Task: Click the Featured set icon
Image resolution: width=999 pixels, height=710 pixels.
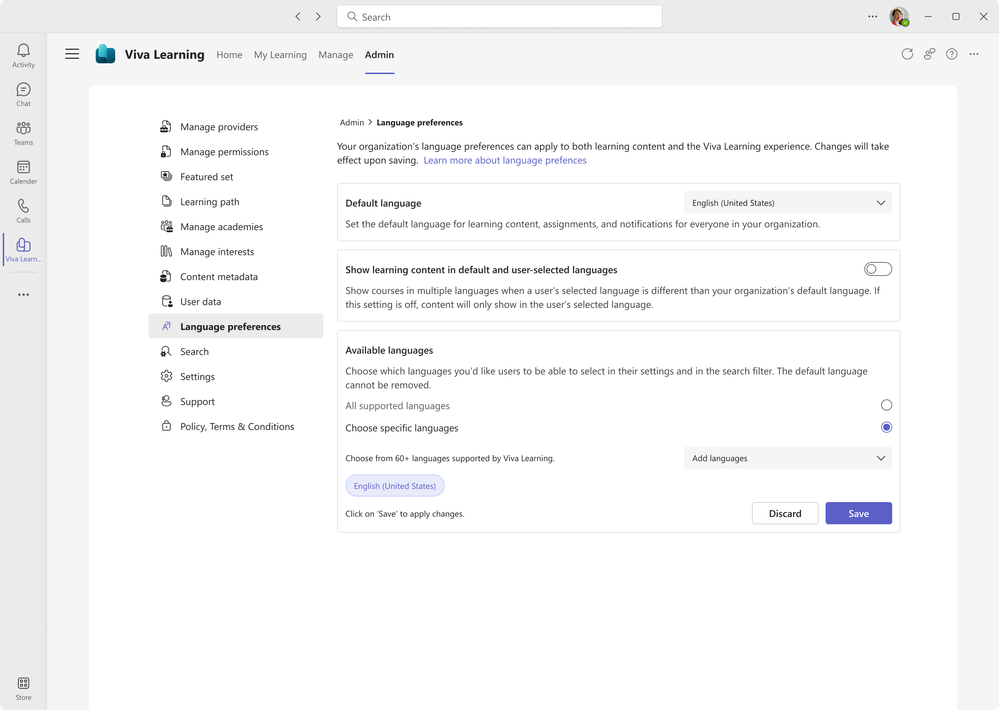Action: pyautogui.click(x=166, y=176)
